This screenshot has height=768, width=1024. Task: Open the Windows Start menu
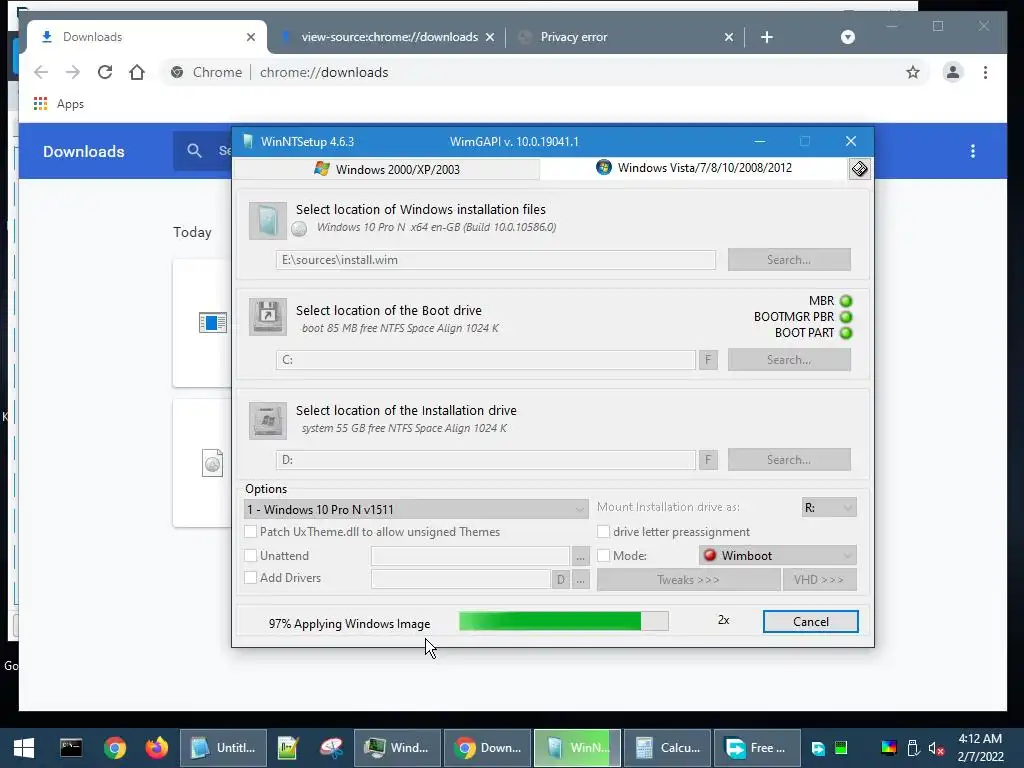[x=24, y=748]
